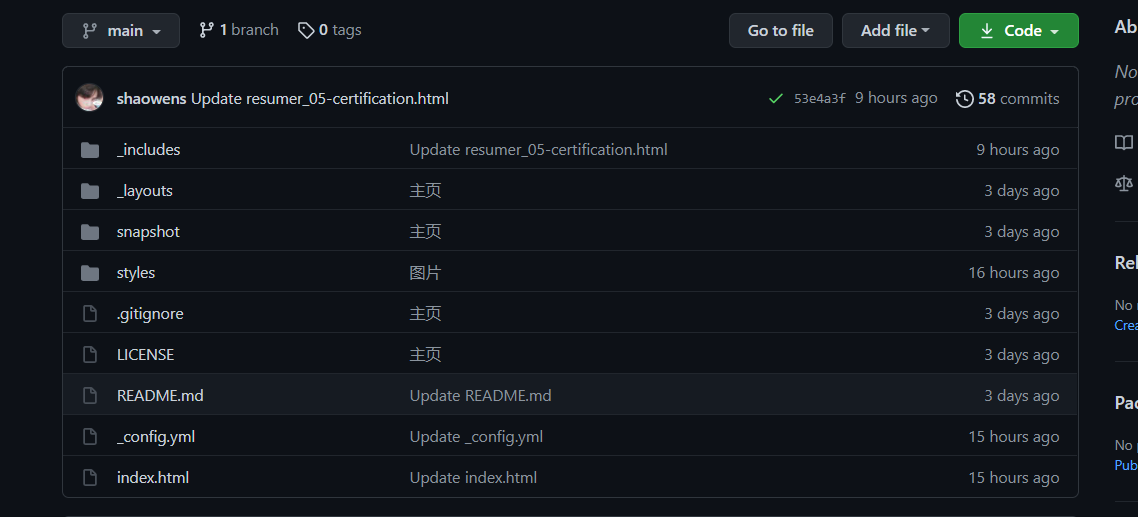Screen dimensions: 1138x517
Task: Click the 9 hours ago commit timestamp in header
Action: tap(896, 98)
